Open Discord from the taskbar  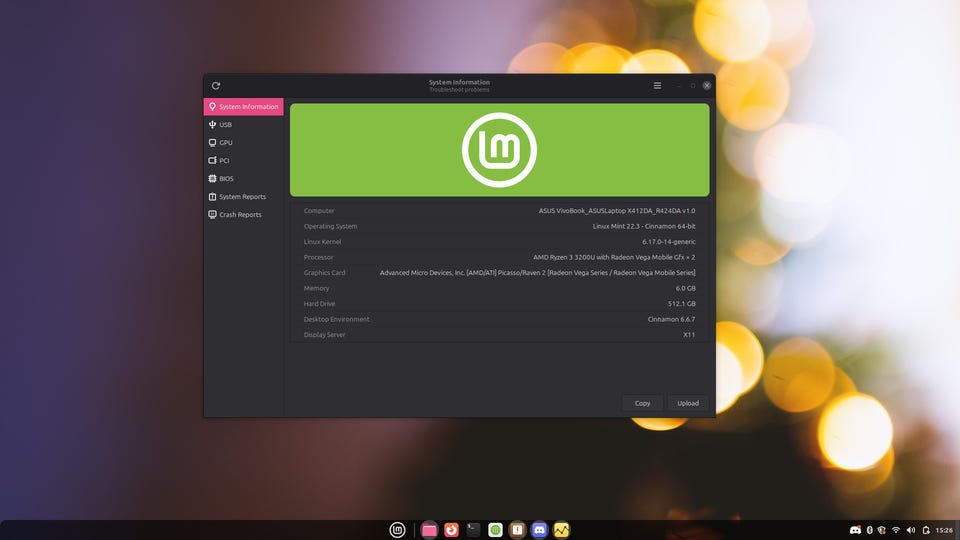[540, 530]
